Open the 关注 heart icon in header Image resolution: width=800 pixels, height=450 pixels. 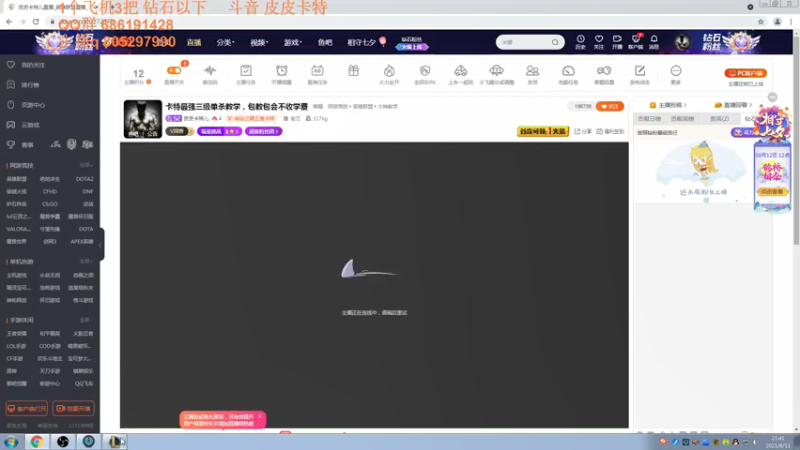click(x=598, y=42)
